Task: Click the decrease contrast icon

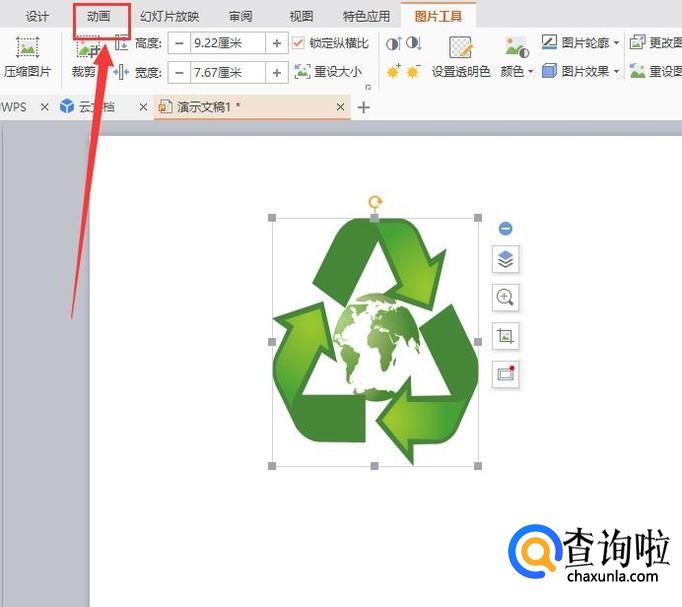Action: click(414, 43)
